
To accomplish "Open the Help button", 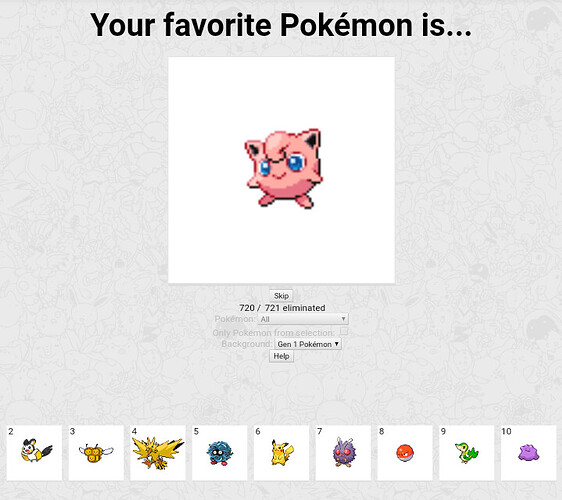I will [x=281, y=356].
